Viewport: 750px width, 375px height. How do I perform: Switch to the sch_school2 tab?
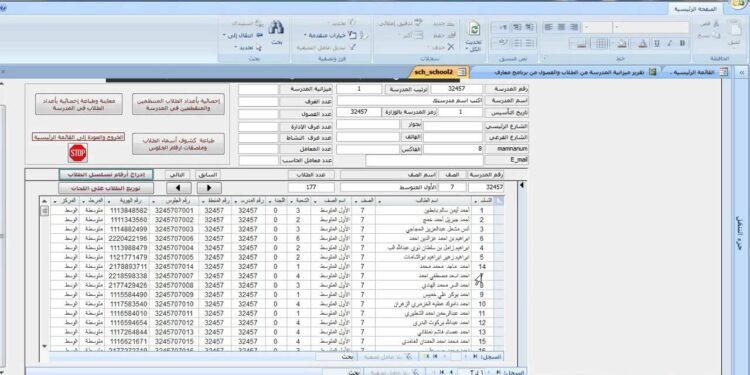pyautogui.click(x=439, y=72)
